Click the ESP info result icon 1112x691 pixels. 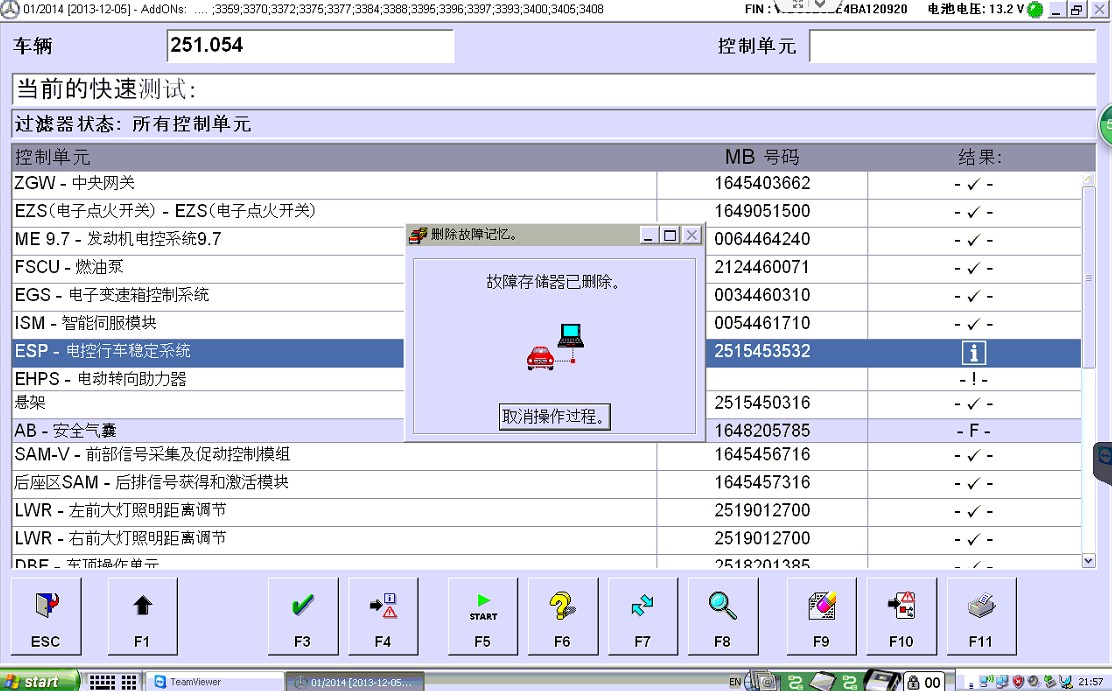(x=973, y=352)
